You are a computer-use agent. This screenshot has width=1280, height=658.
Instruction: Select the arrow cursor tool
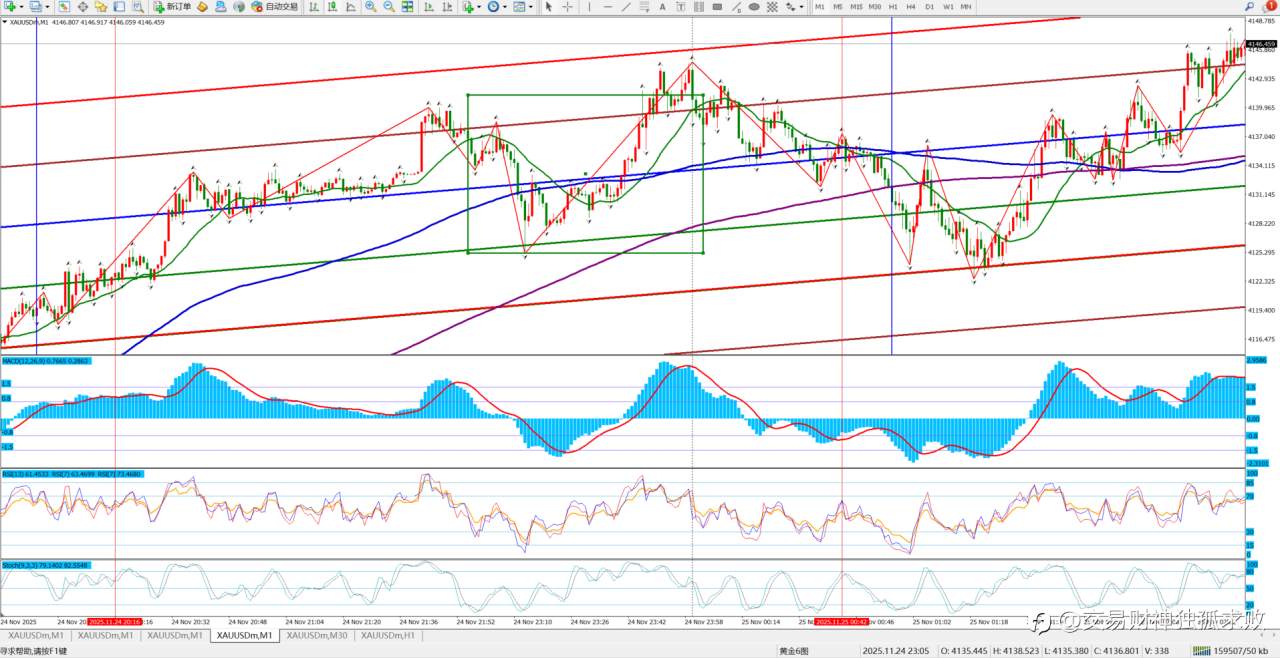tap(549, 6)
